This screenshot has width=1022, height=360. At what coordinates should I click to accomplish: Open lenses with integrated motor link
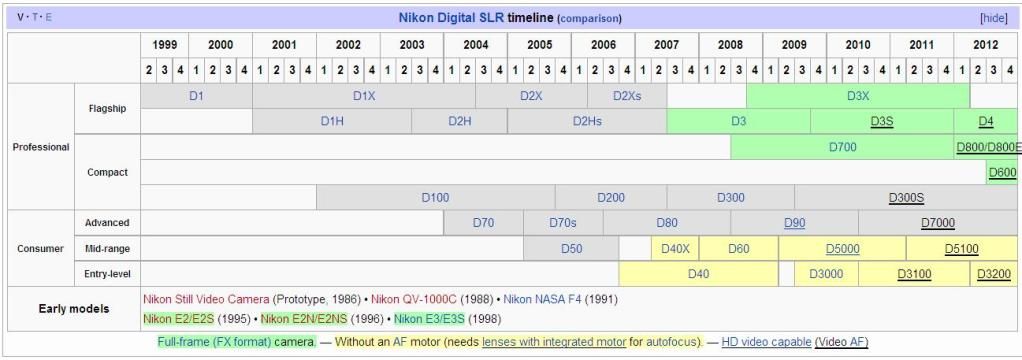tap(554, 342)
